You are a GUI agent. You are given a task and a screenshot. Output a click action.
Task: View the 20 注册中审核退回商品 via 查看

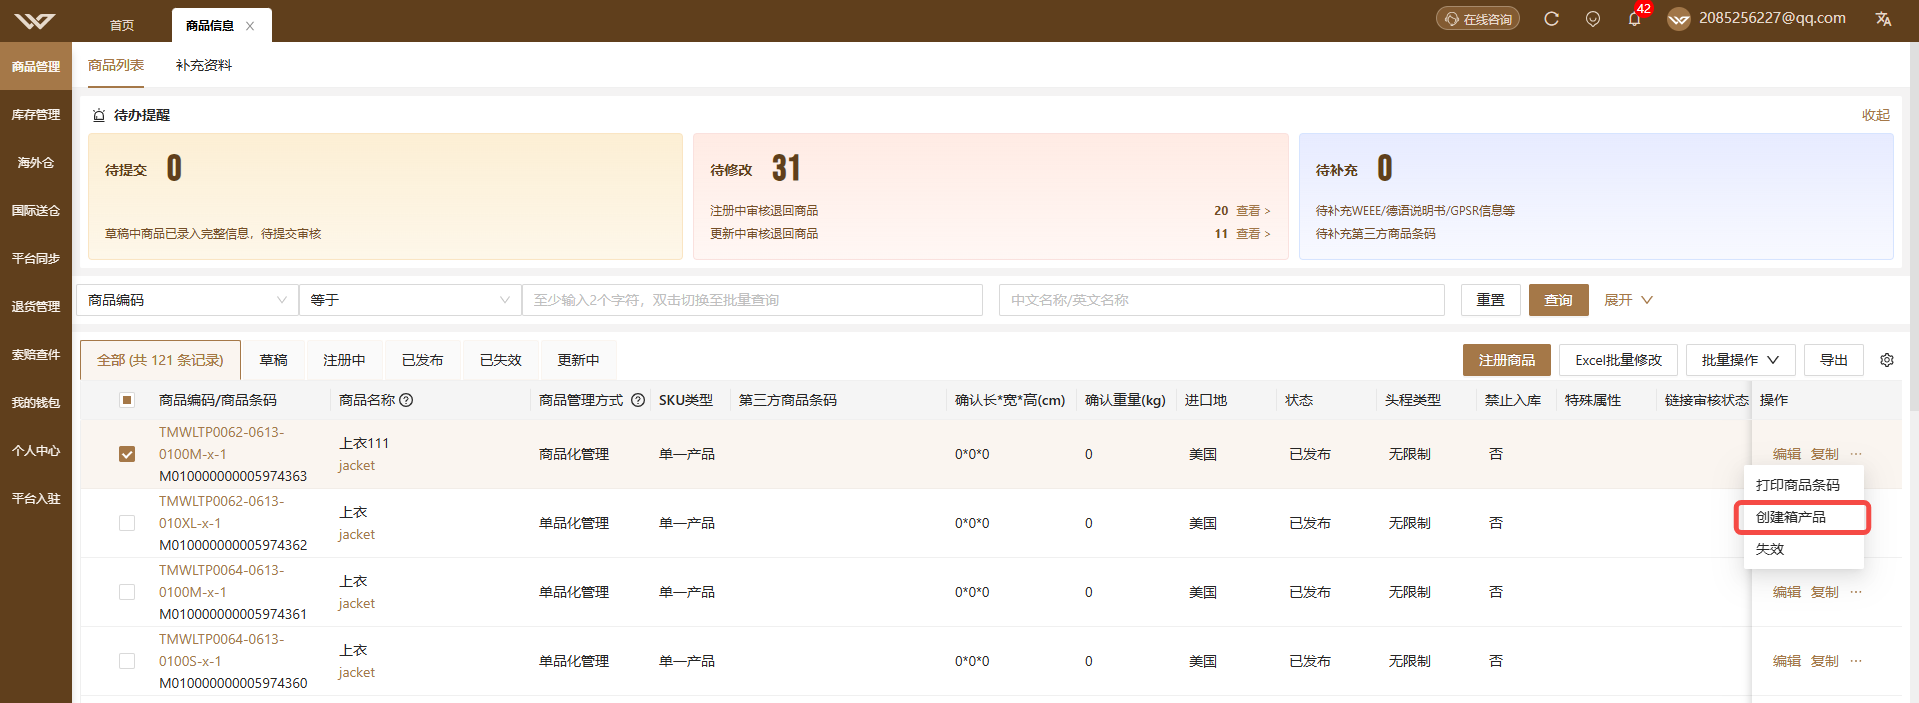[x=1253, y=211]
